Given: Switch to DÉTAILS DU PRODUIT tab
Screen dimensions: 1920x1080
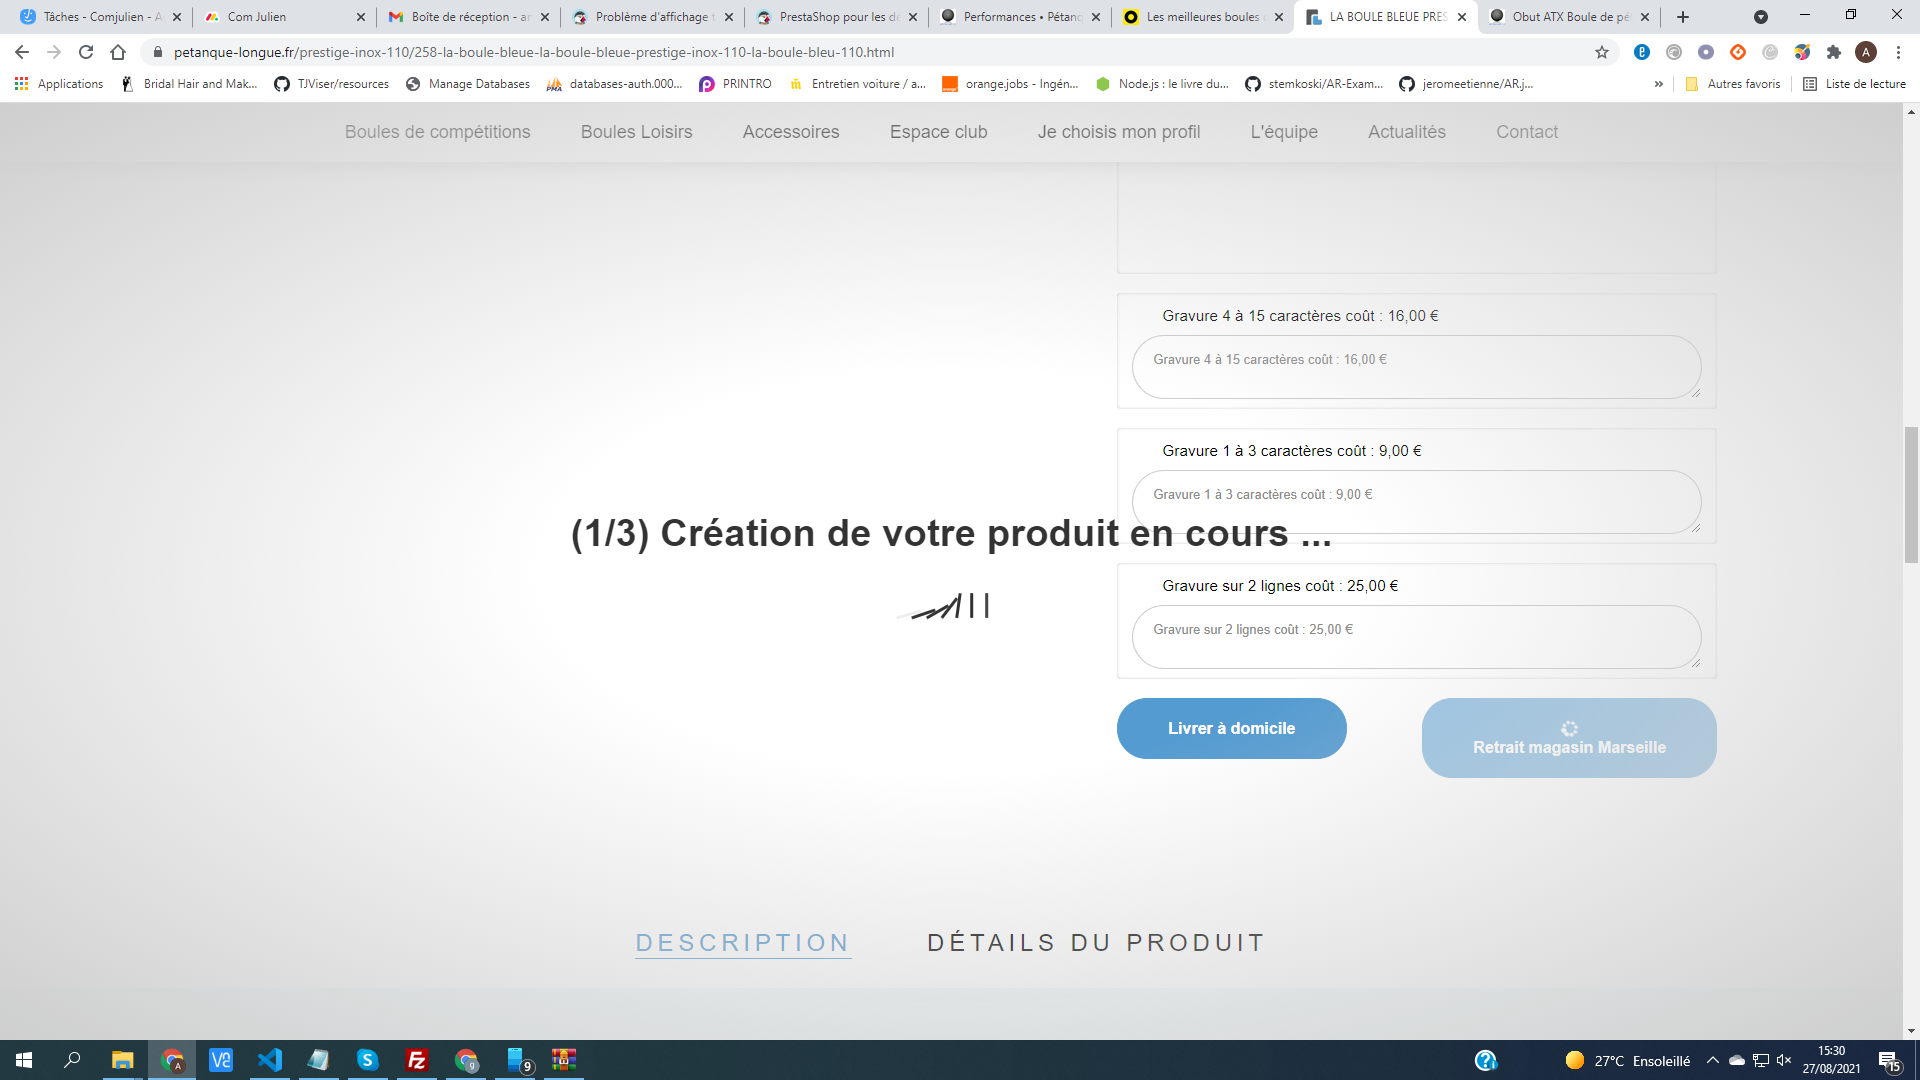Looking at the screenshot, I should point(1096,943).
